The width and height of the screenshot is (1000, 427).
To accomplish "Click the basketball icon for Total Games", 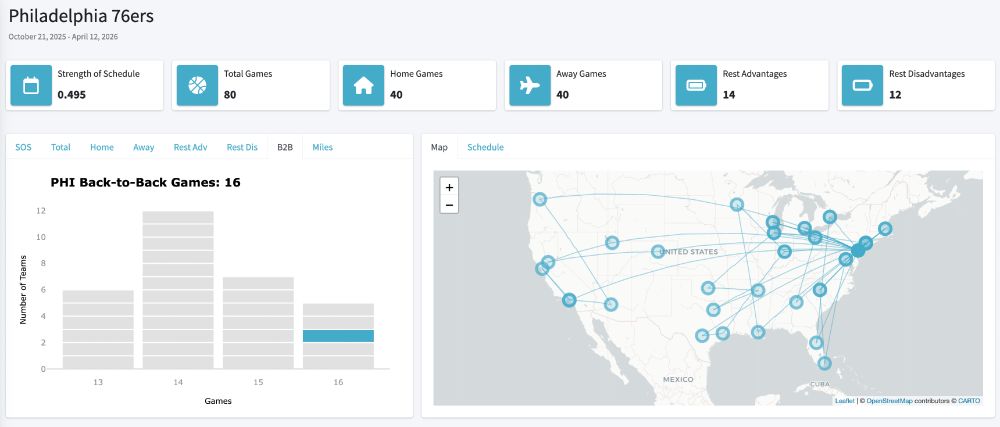I will [x=198, y=85].
